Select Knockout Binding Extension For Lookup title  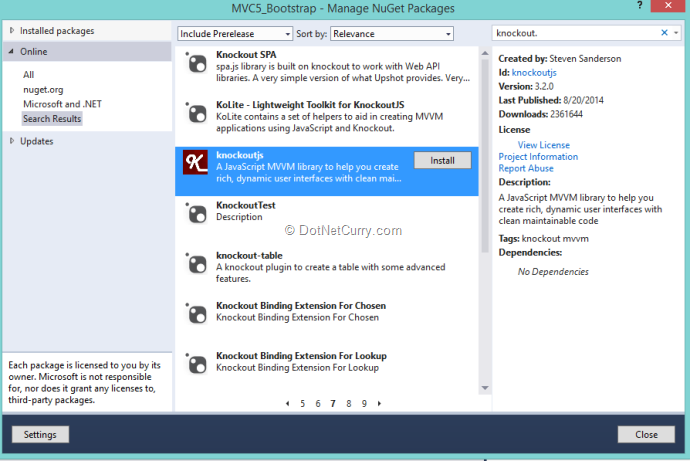click(301, 355)
